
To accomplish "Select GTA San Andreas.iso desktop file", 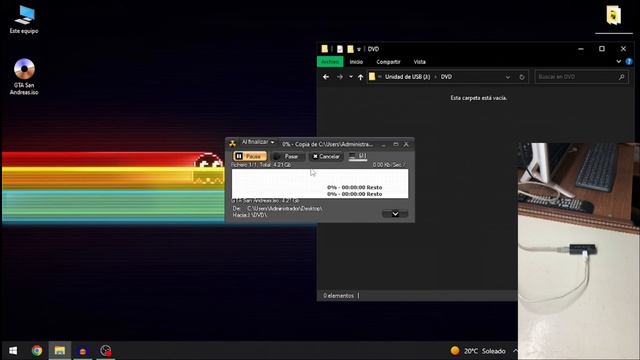I will (24, 77).
